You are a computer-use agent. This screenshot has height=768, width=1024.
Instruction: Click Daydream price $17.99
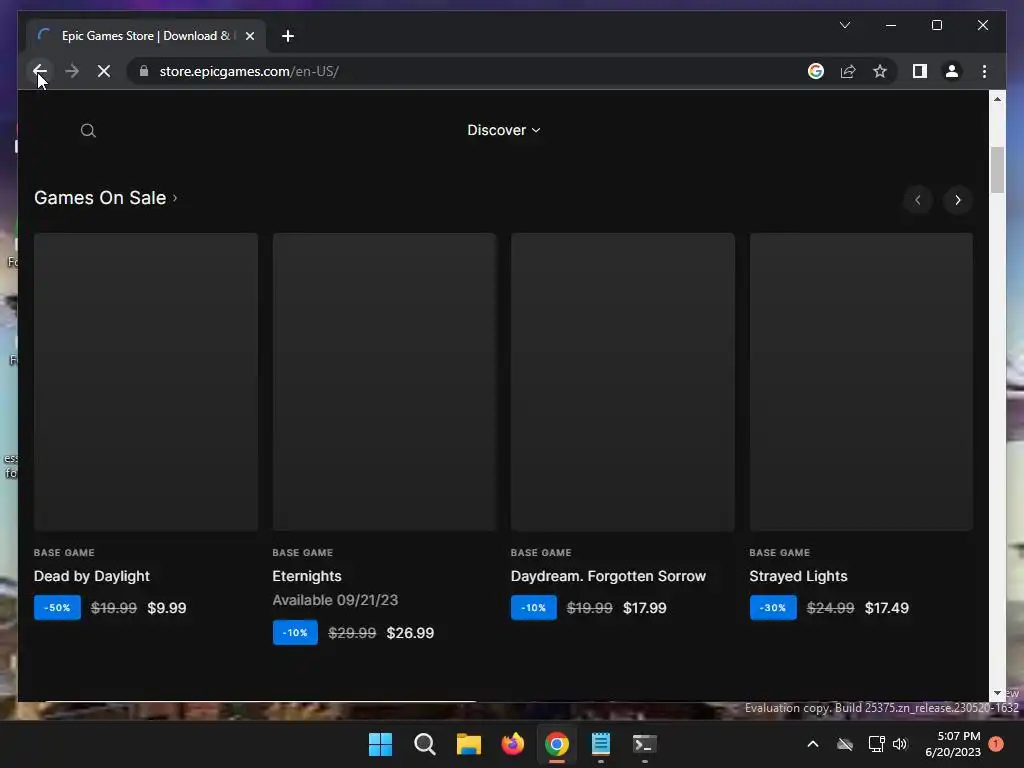[x=645, y=608]
